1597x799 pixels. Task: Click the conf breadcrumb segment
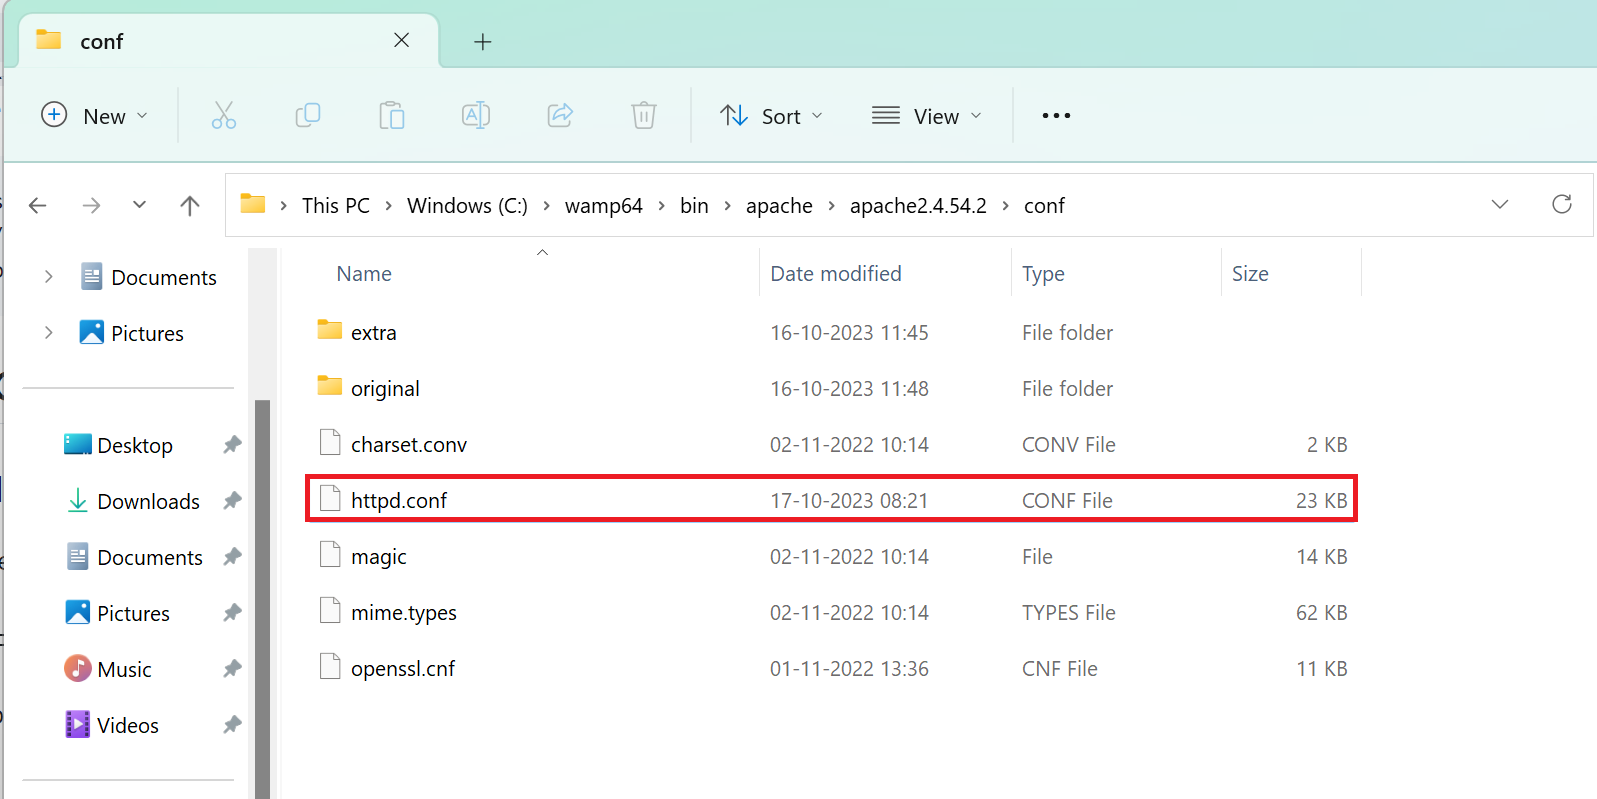(x=1044, y=206)
